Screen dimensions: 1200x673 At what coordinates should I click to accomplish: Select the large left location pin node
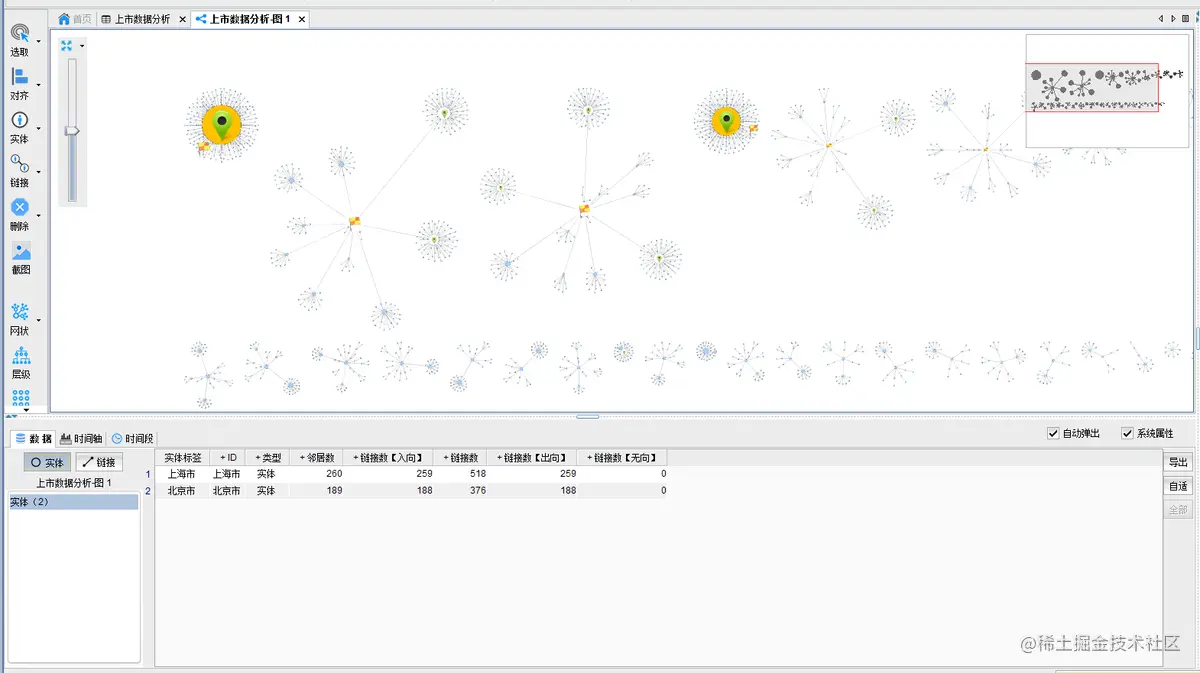[x=221, y=124]
